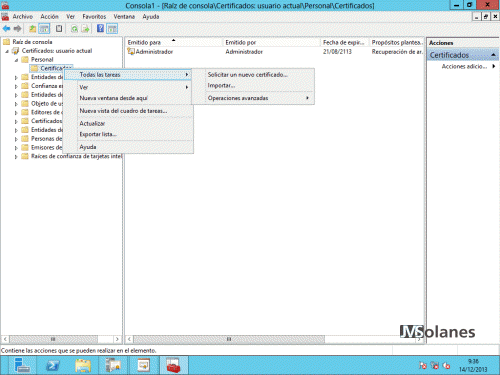Choose Todas las tareas in context menu
Viewport: 500px width, 375px height.
tap(128, 75)
